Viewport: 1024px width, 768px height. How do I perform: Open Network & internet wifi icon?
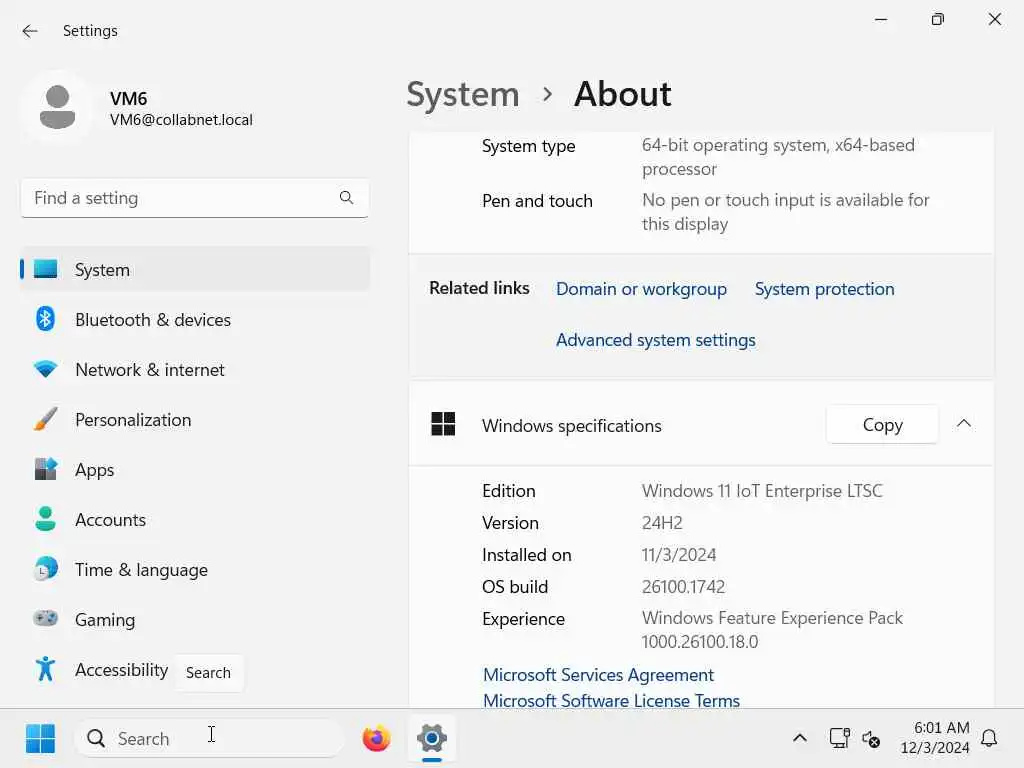click(45, 369)
